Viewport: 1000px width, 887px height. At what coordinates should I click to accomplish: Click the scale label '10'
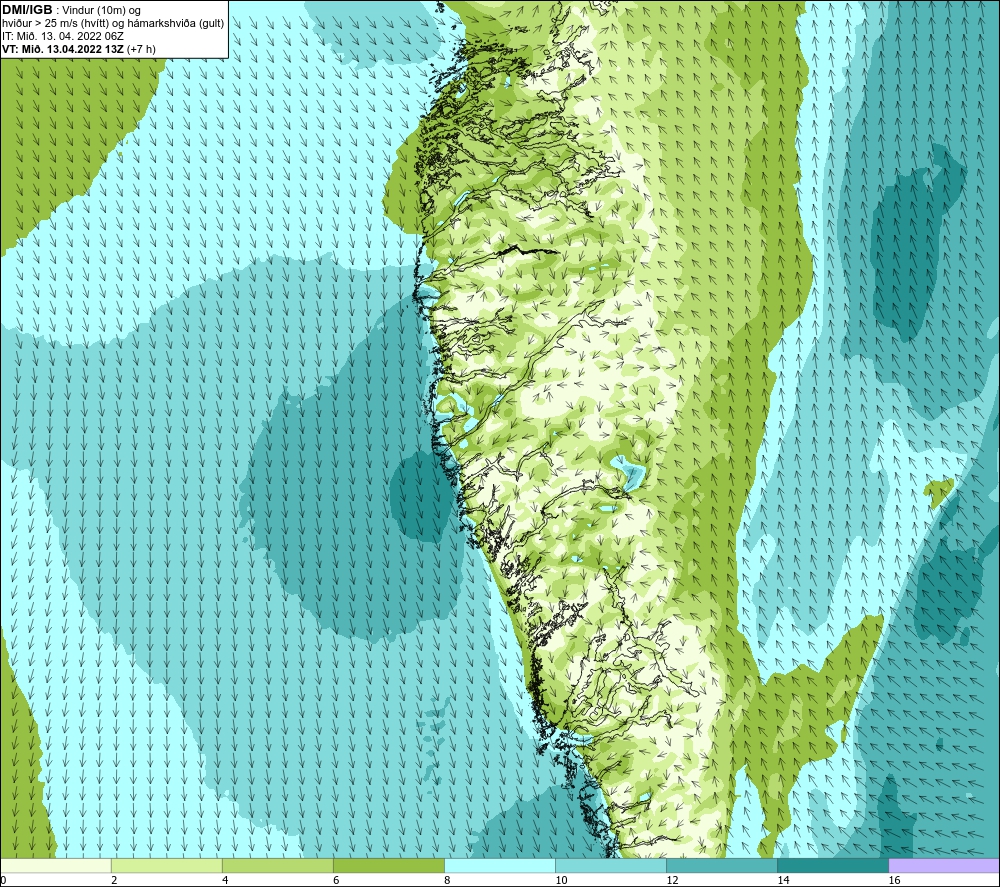coord(561,880)
